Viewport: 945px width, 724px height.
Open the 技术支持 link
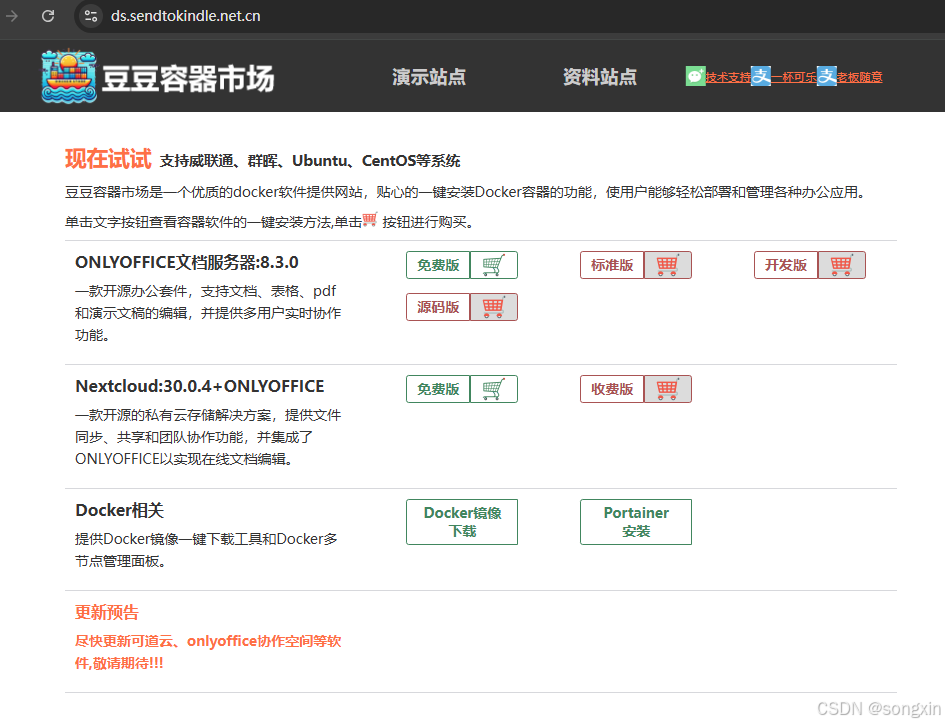(728, 77)
